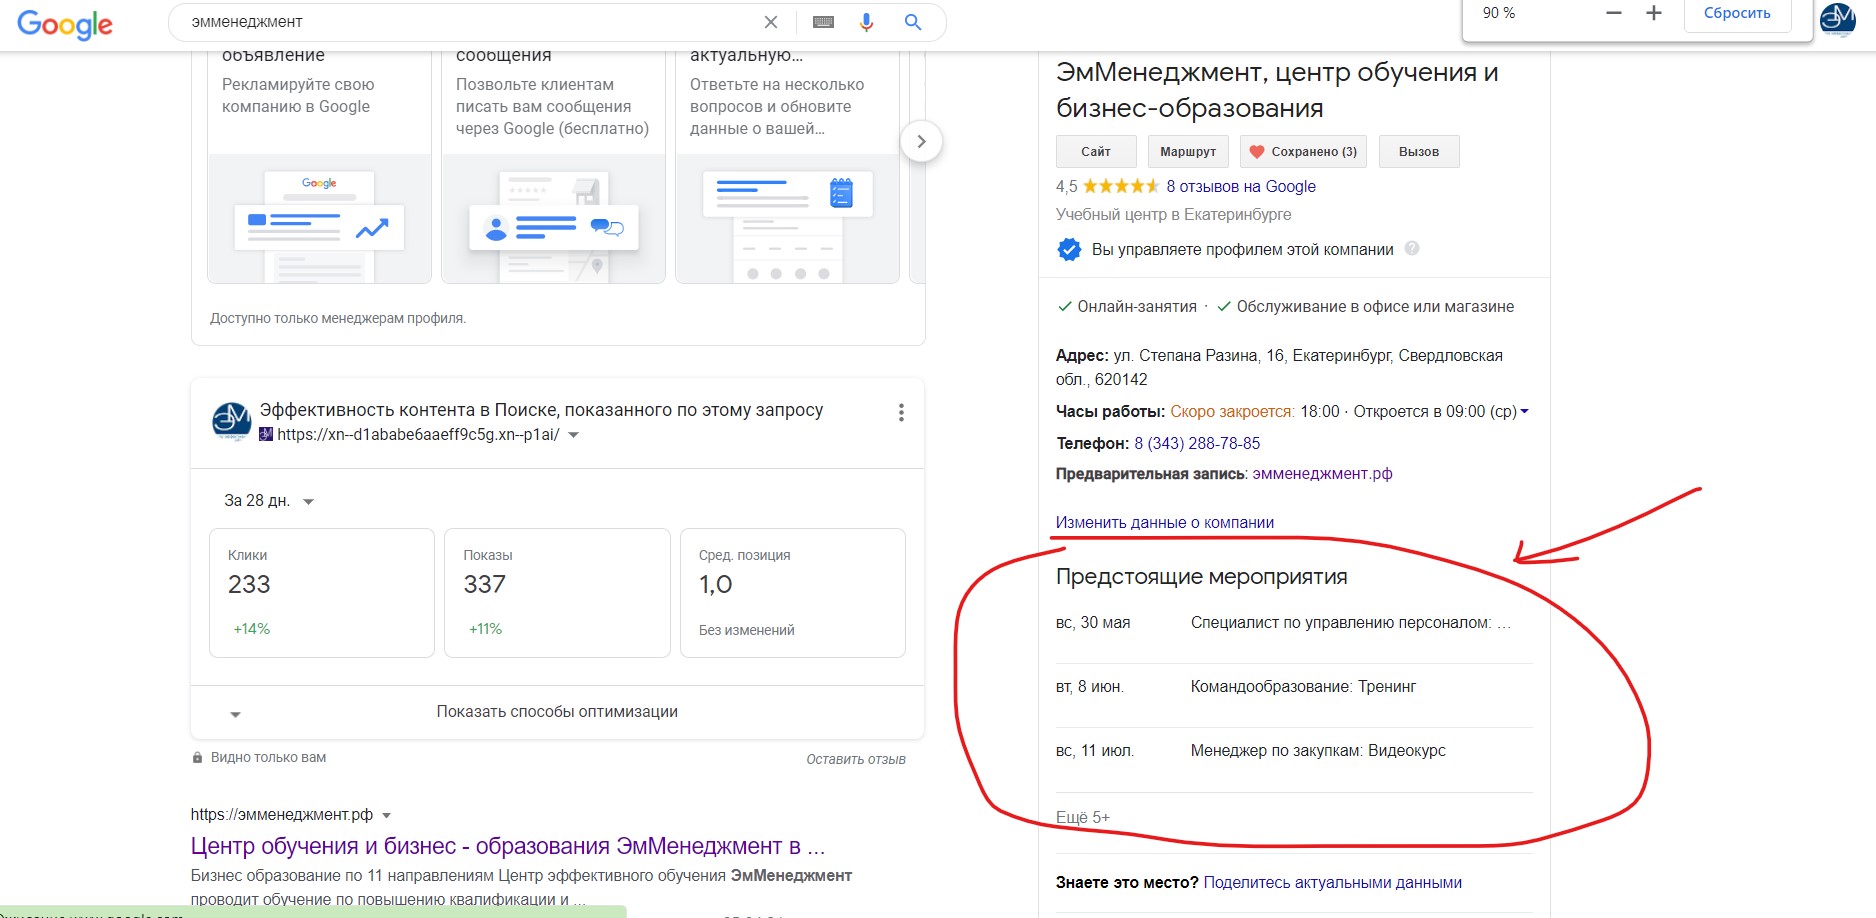This screenshot has width=1876, height=918.
Task: Click the Сайт button
Action: click(1096, 151)
